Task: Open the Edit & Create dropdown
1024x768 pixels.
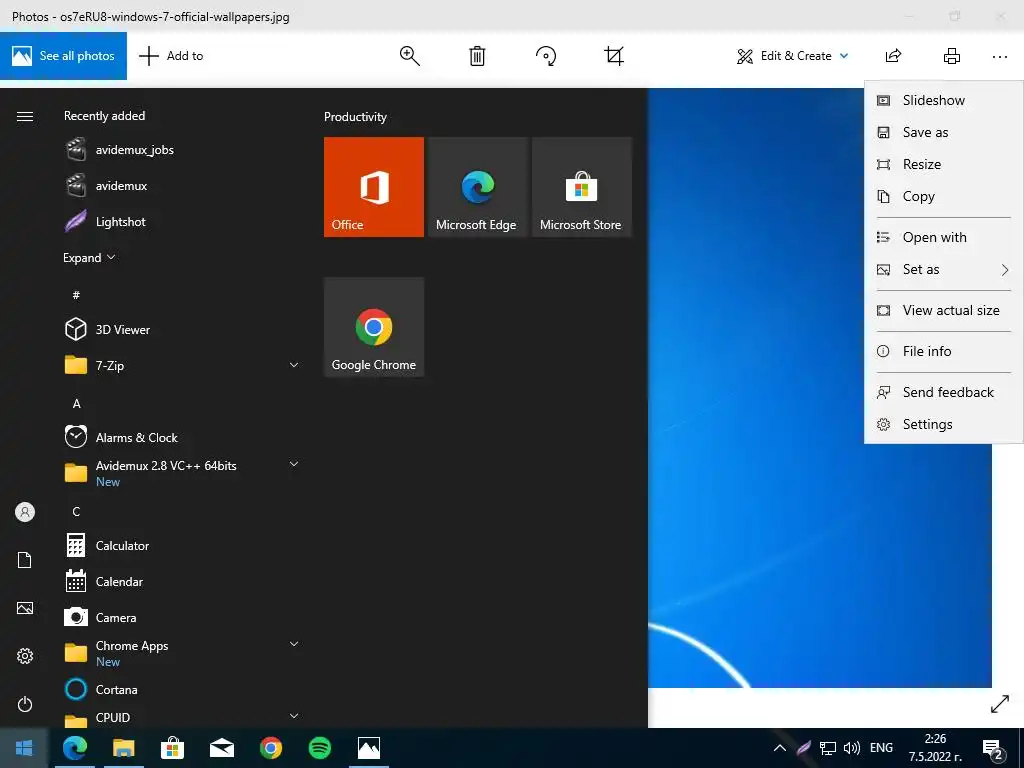Action: (x=793, y=56)
